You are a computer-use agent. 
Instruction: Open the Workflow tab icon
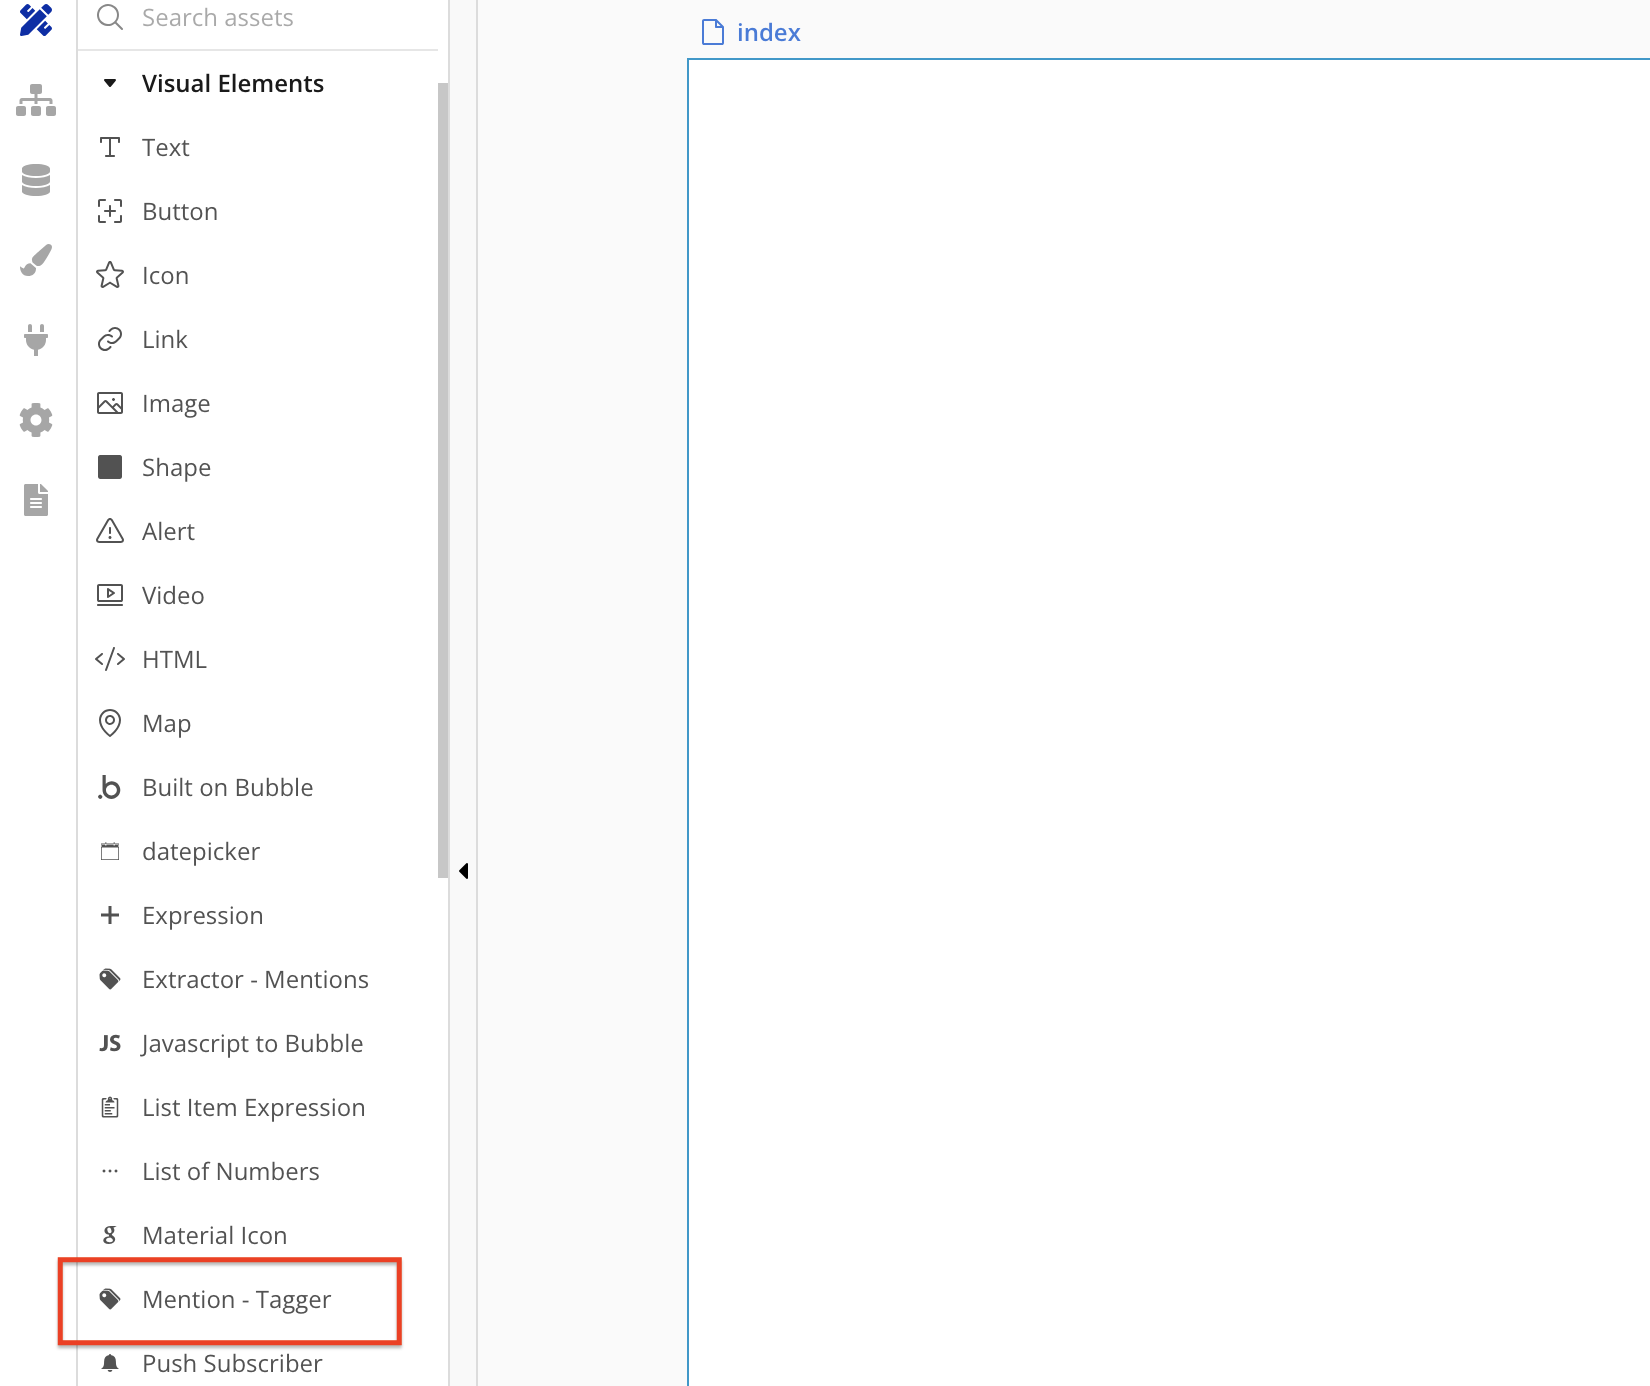coord(36,100)
